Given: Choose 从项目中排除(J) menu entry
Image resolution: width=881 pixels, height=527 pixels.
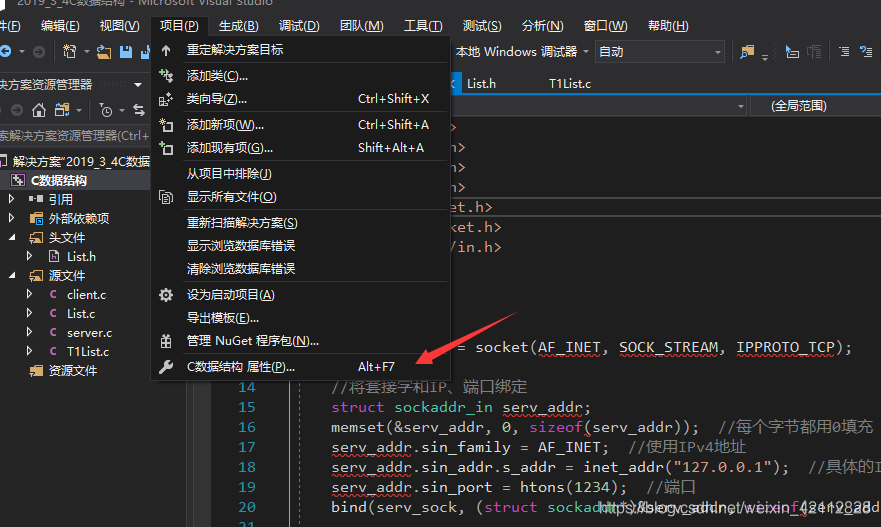Looking at the screenshot, I should (x=301, y=174).
